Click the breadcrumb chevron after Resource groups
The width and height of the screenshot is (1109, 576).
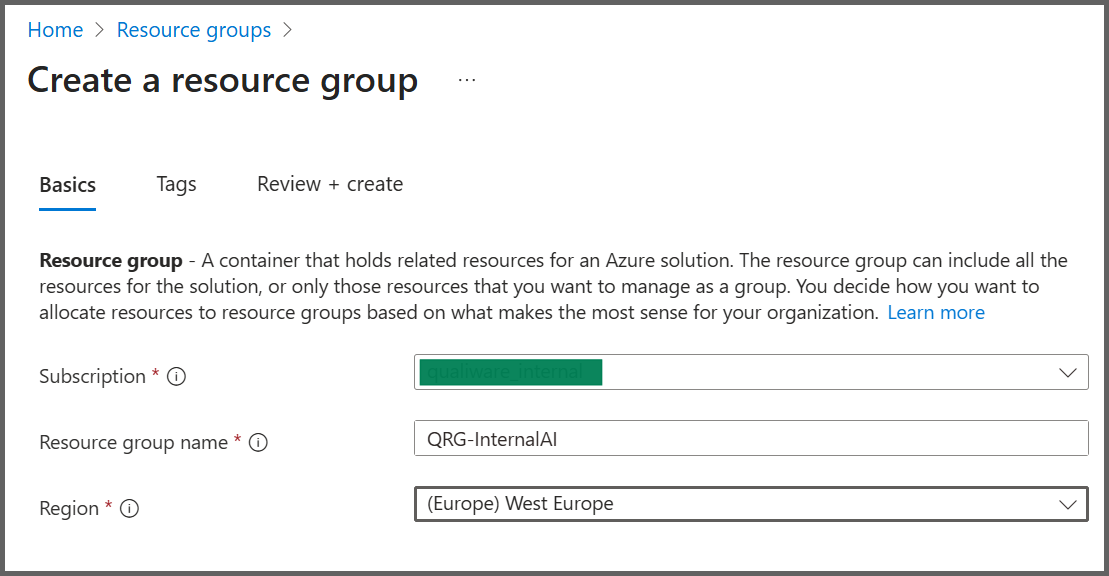point(287,30)
